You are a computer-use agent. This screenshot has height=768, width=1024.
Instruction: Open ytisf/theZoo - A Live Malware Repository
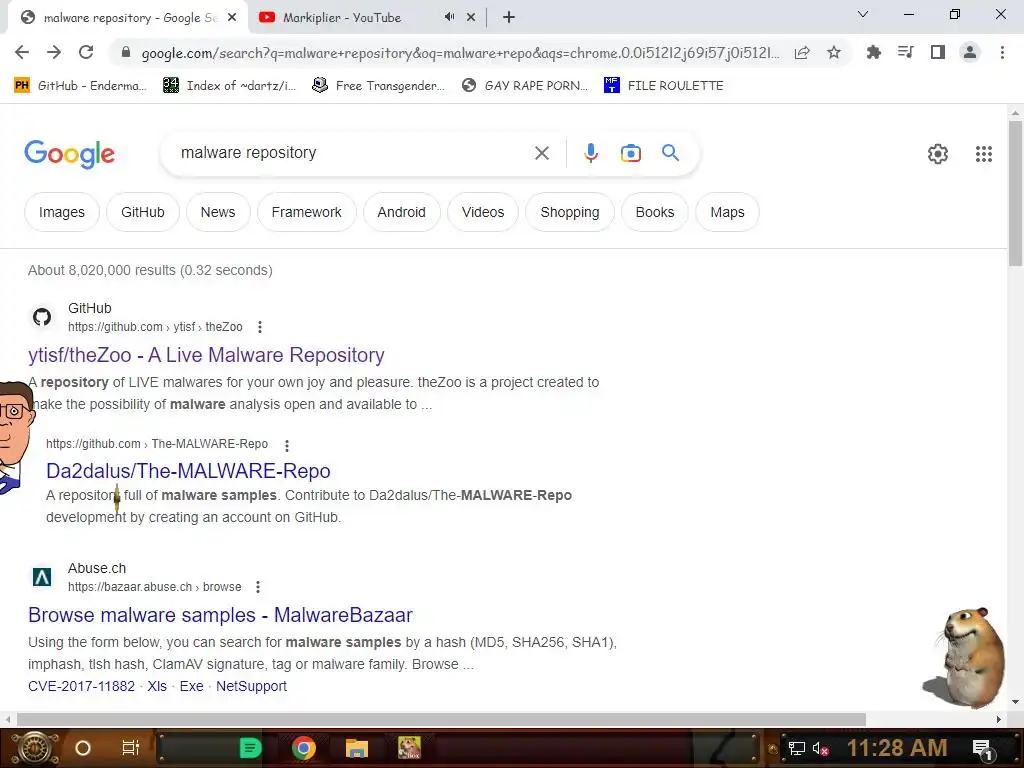pos(206,355)
